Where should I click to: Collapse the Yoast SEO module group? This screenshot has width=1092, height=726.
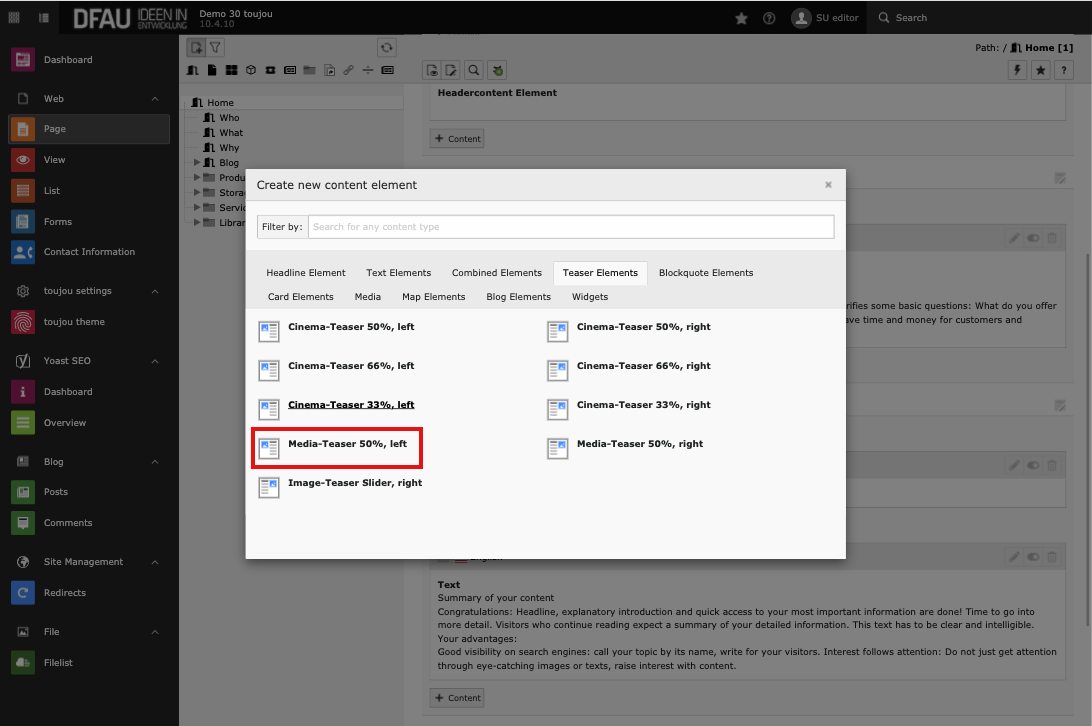click(x=155, y=361)
